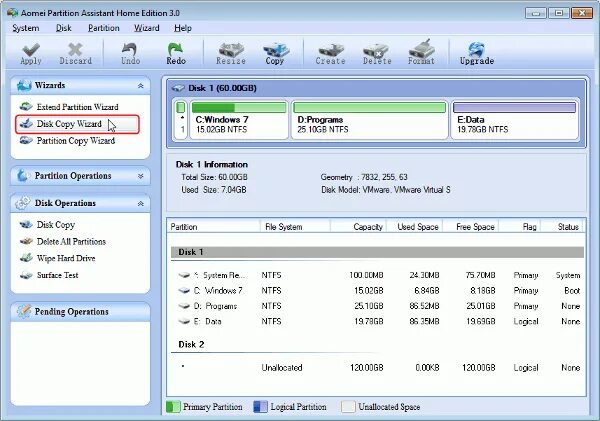The height and width of the screenshot is (421, 600).
Task: Select the D:Programs partition block
Action: [369, 119]
